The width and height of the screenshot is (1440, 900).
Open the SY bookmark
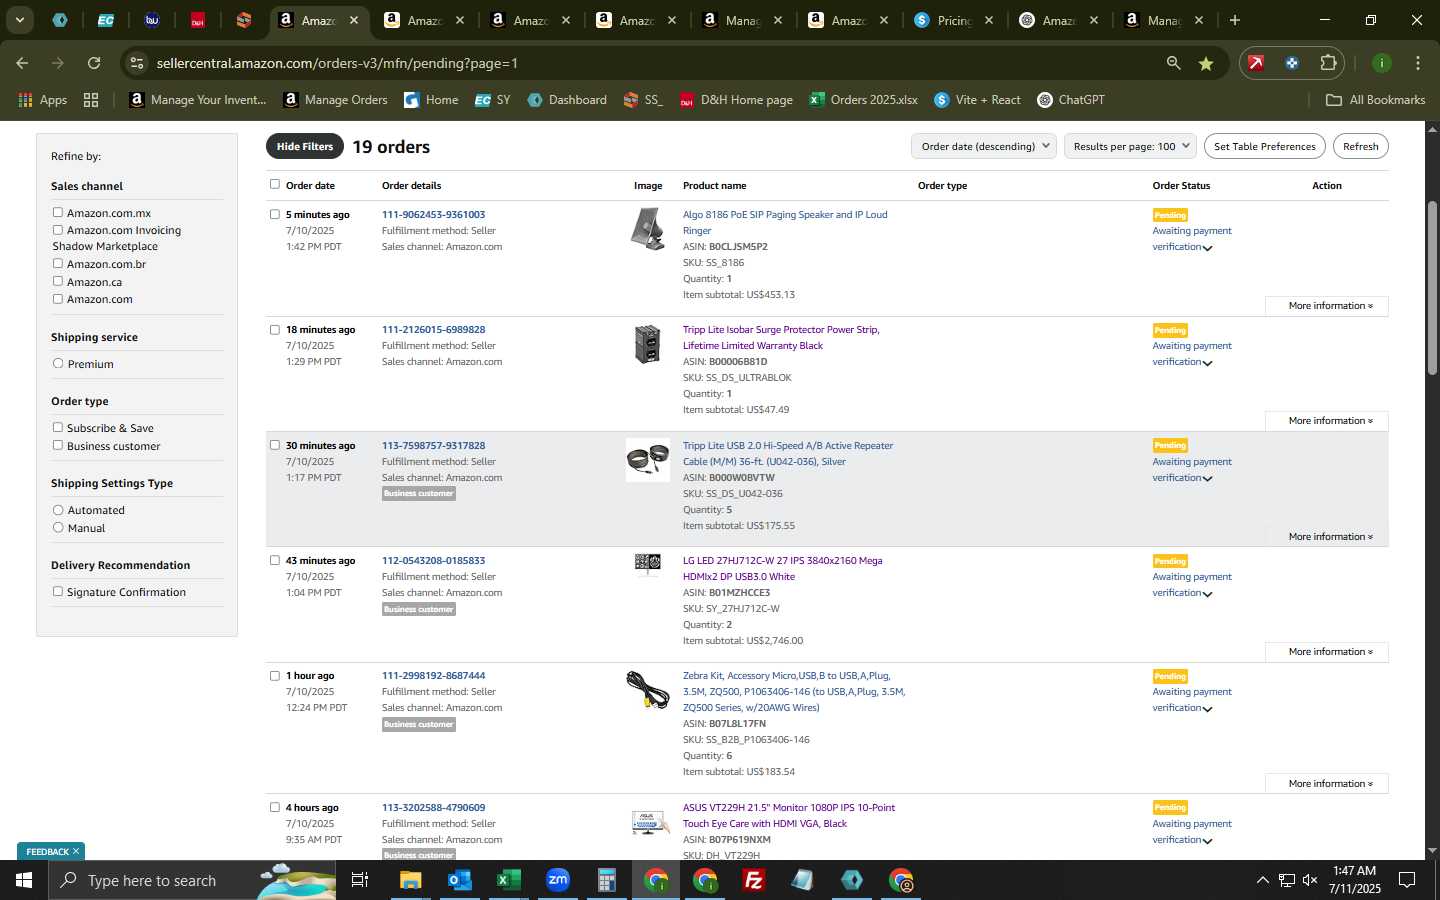tap(493, 100)
